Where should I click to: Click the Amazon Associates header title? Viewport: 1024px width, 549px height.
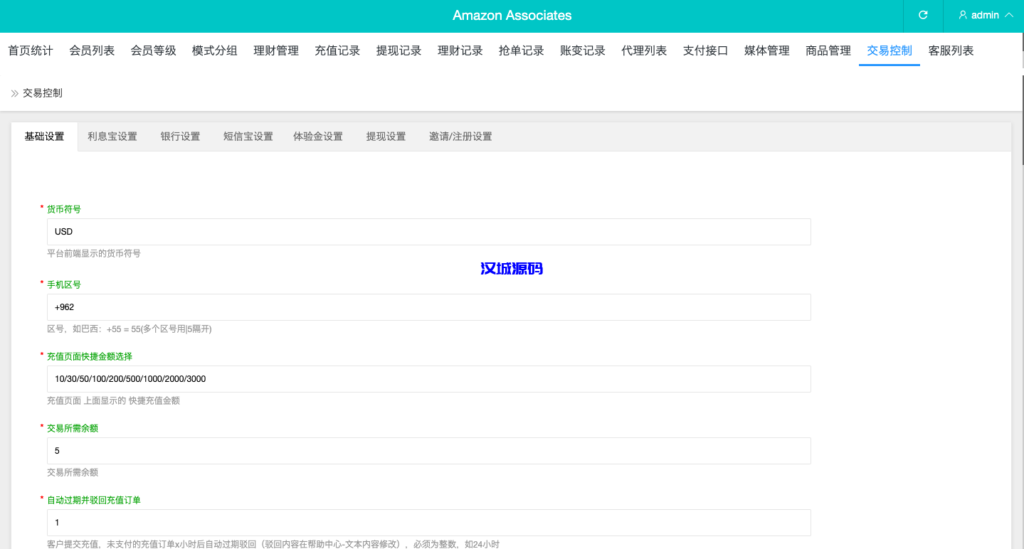coord(512,15)
